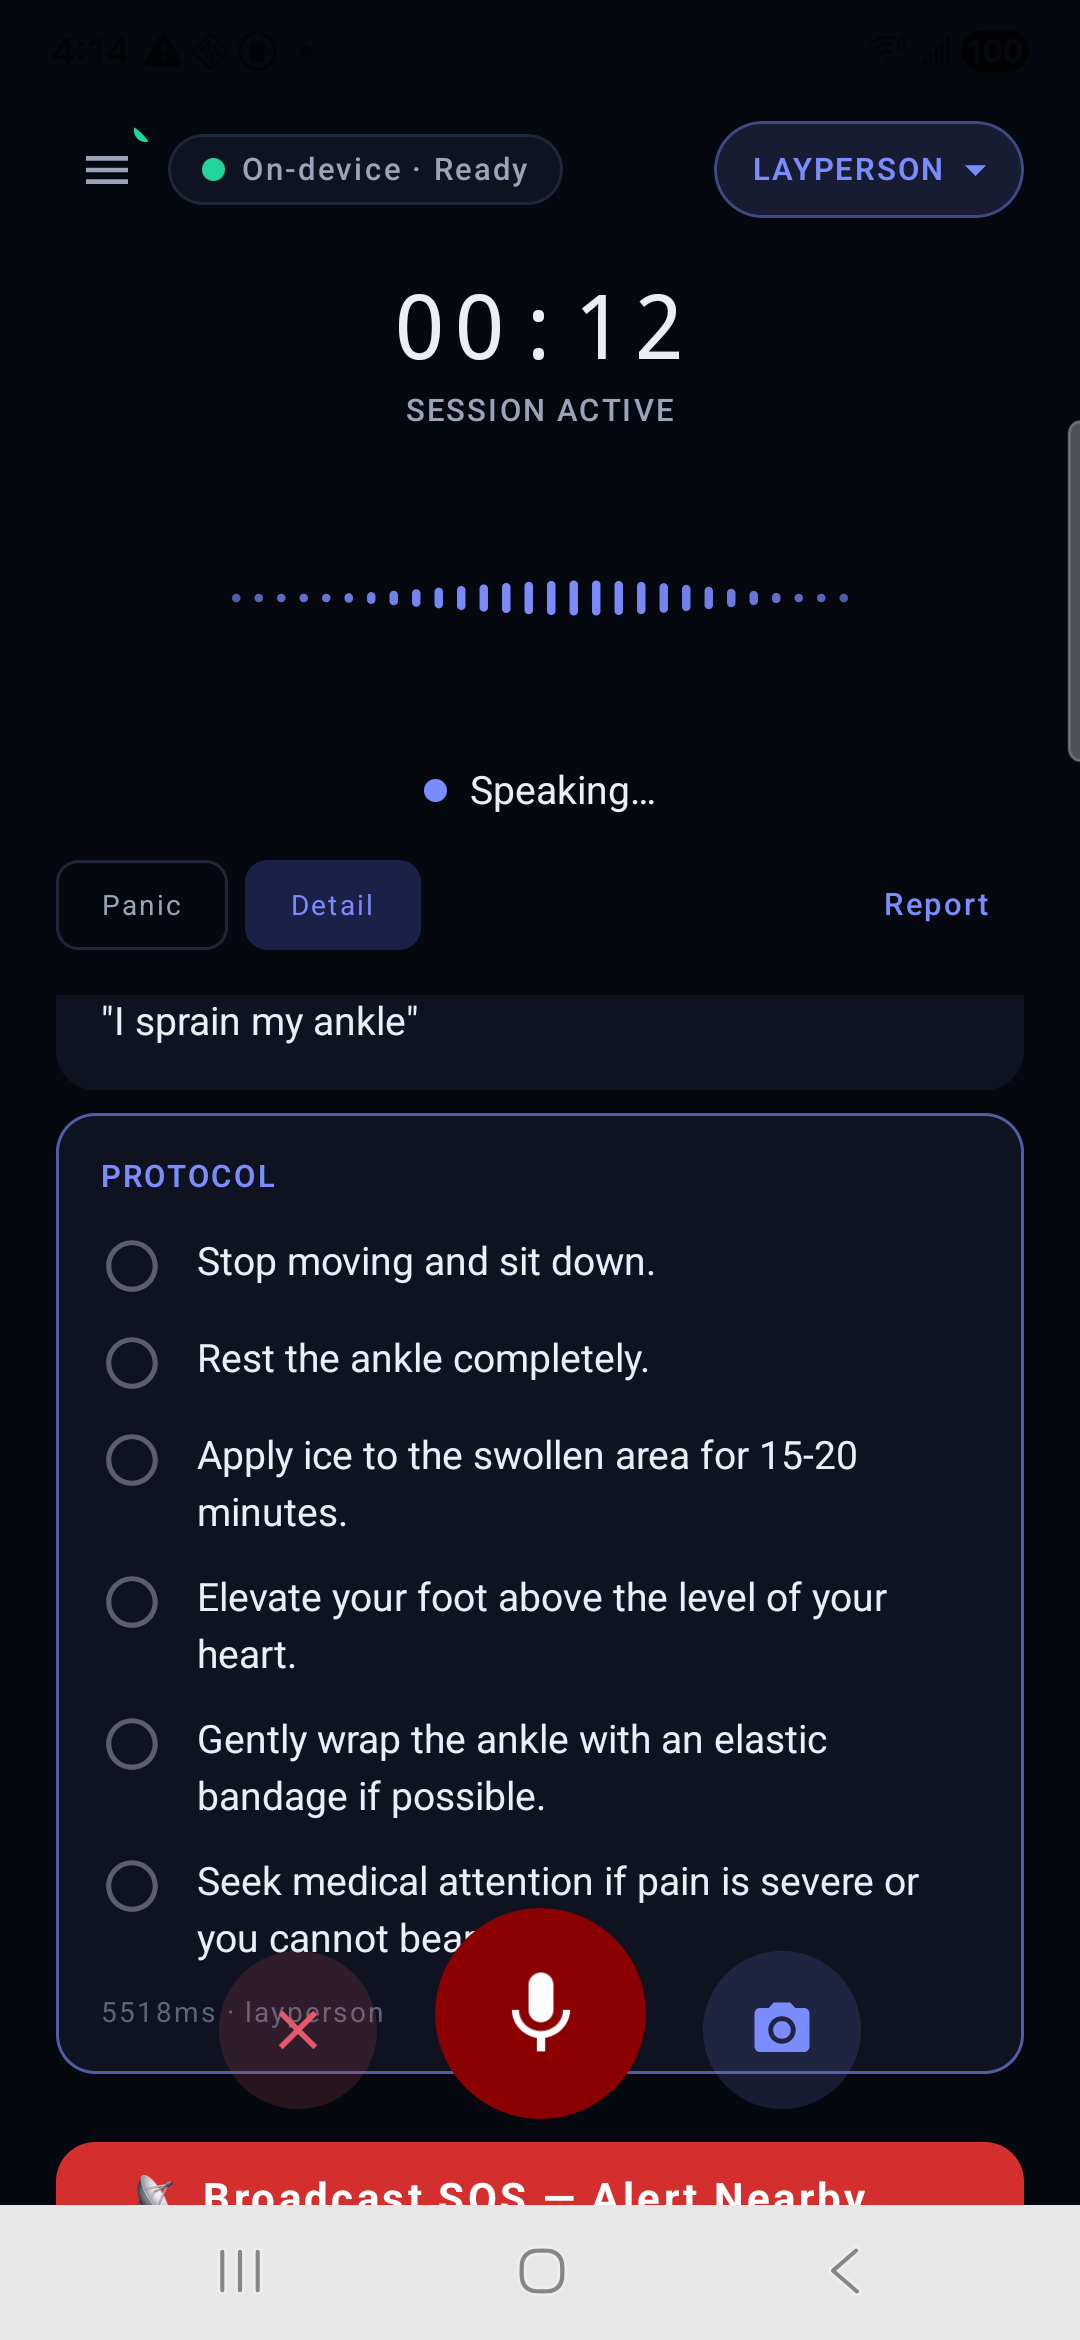Tap the red microphone button
The height and width of the screenshot is (2340, 1080).
tap(540, 2013)
